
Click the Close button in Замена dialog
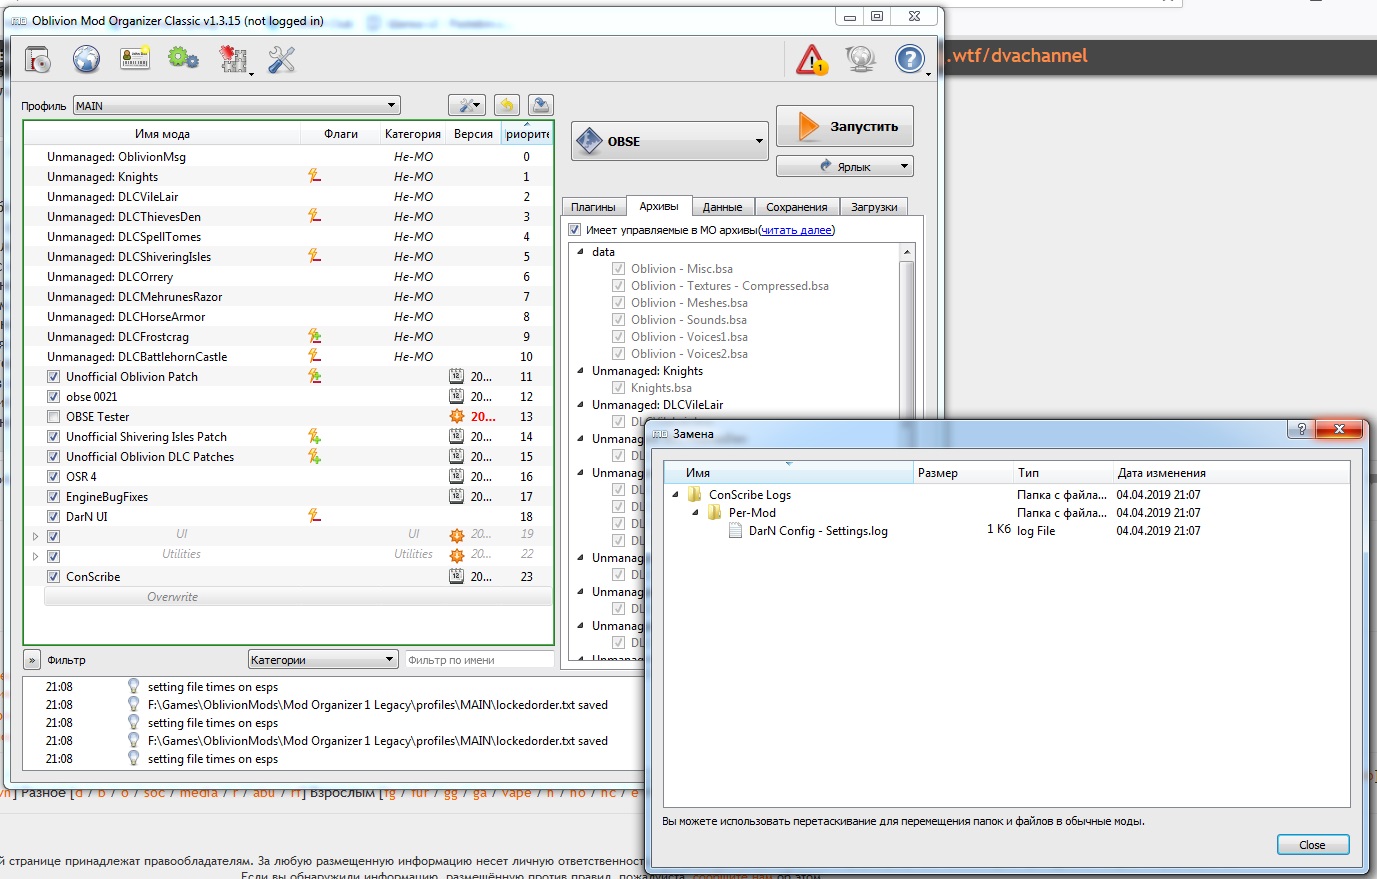point(1313,845)
